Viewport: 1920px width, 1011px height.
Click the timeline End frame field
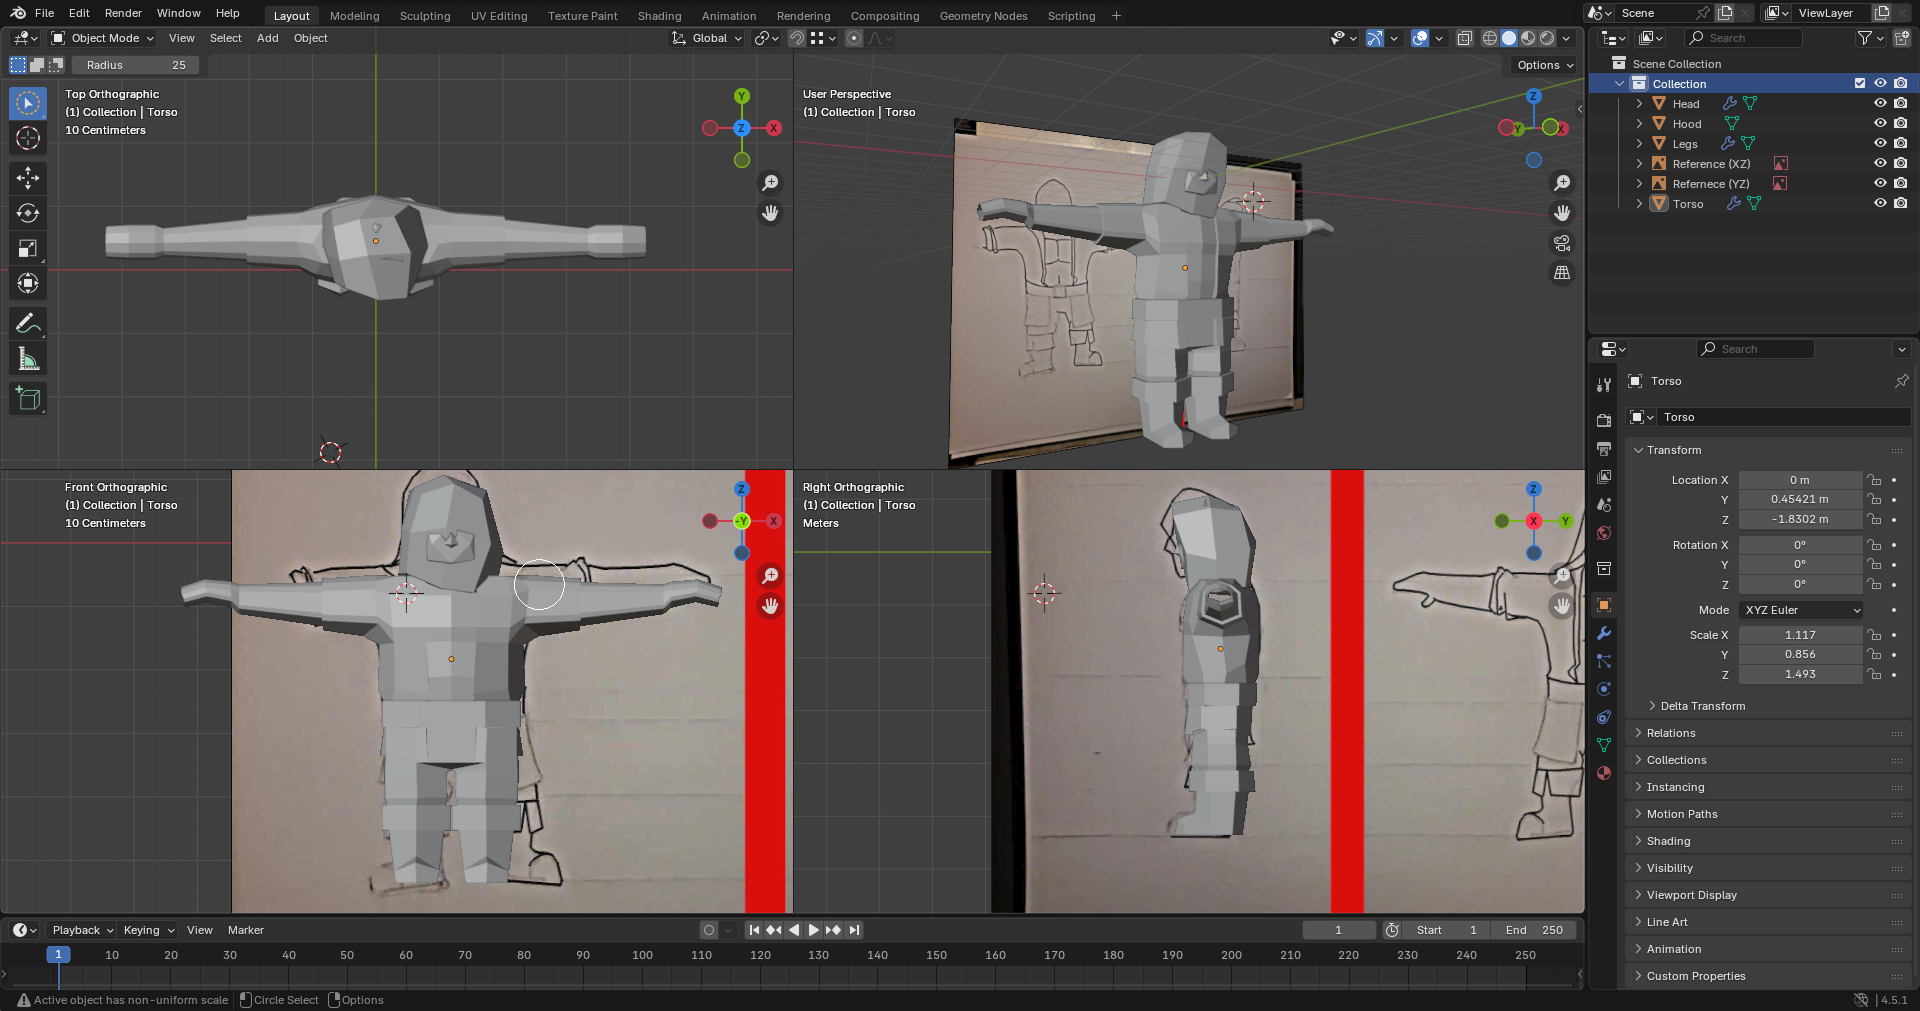(x=1533, y=930)
